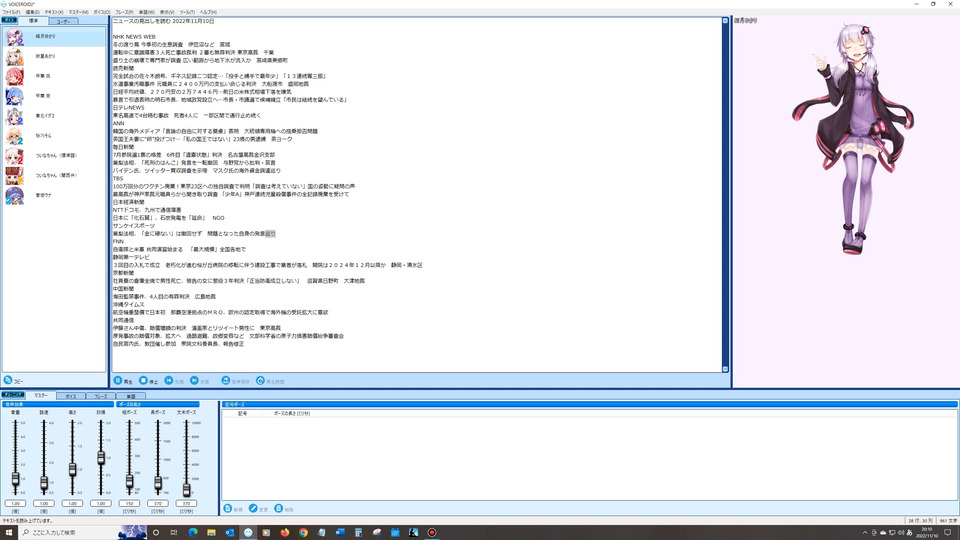
Task: Click the 新規 new symbol pause icon
Action: [x=228, y=509]
